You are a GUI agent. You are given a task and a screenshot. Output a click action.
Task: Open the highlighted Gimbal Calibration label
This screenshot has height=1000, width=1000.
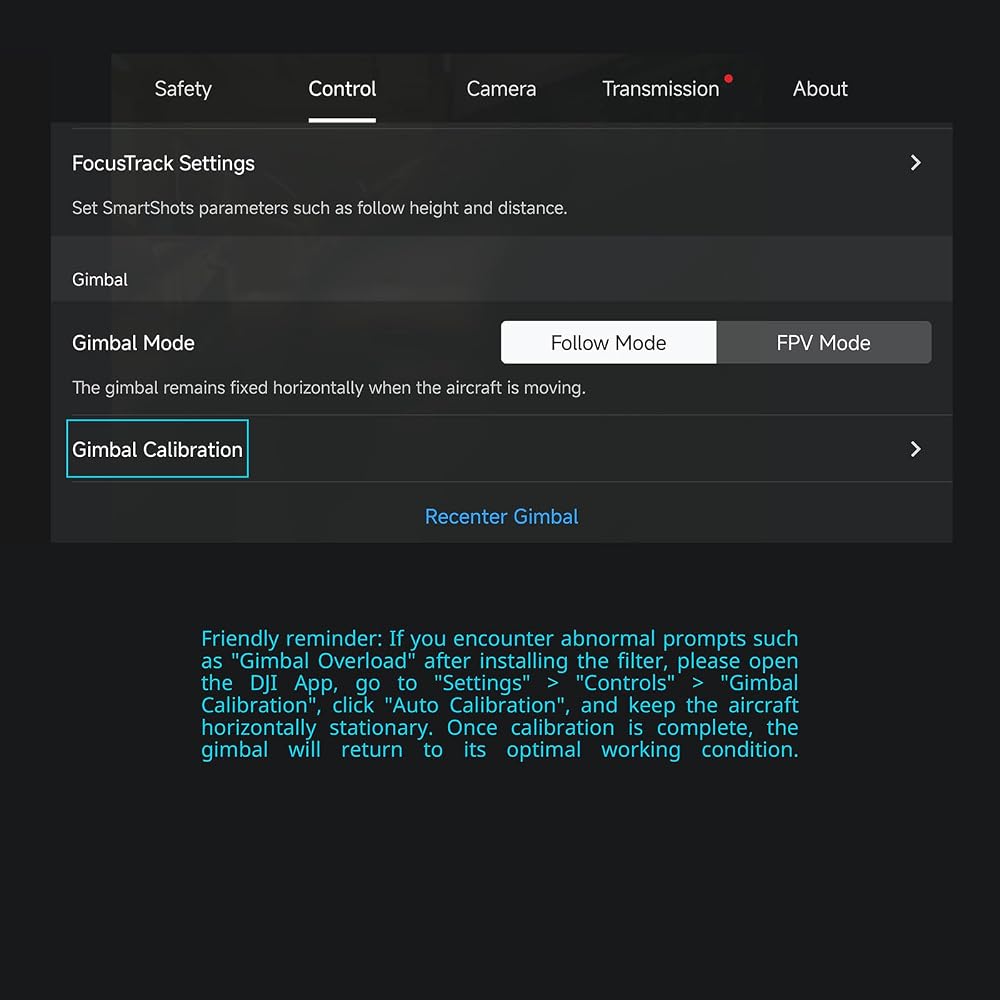coord(158,449)
